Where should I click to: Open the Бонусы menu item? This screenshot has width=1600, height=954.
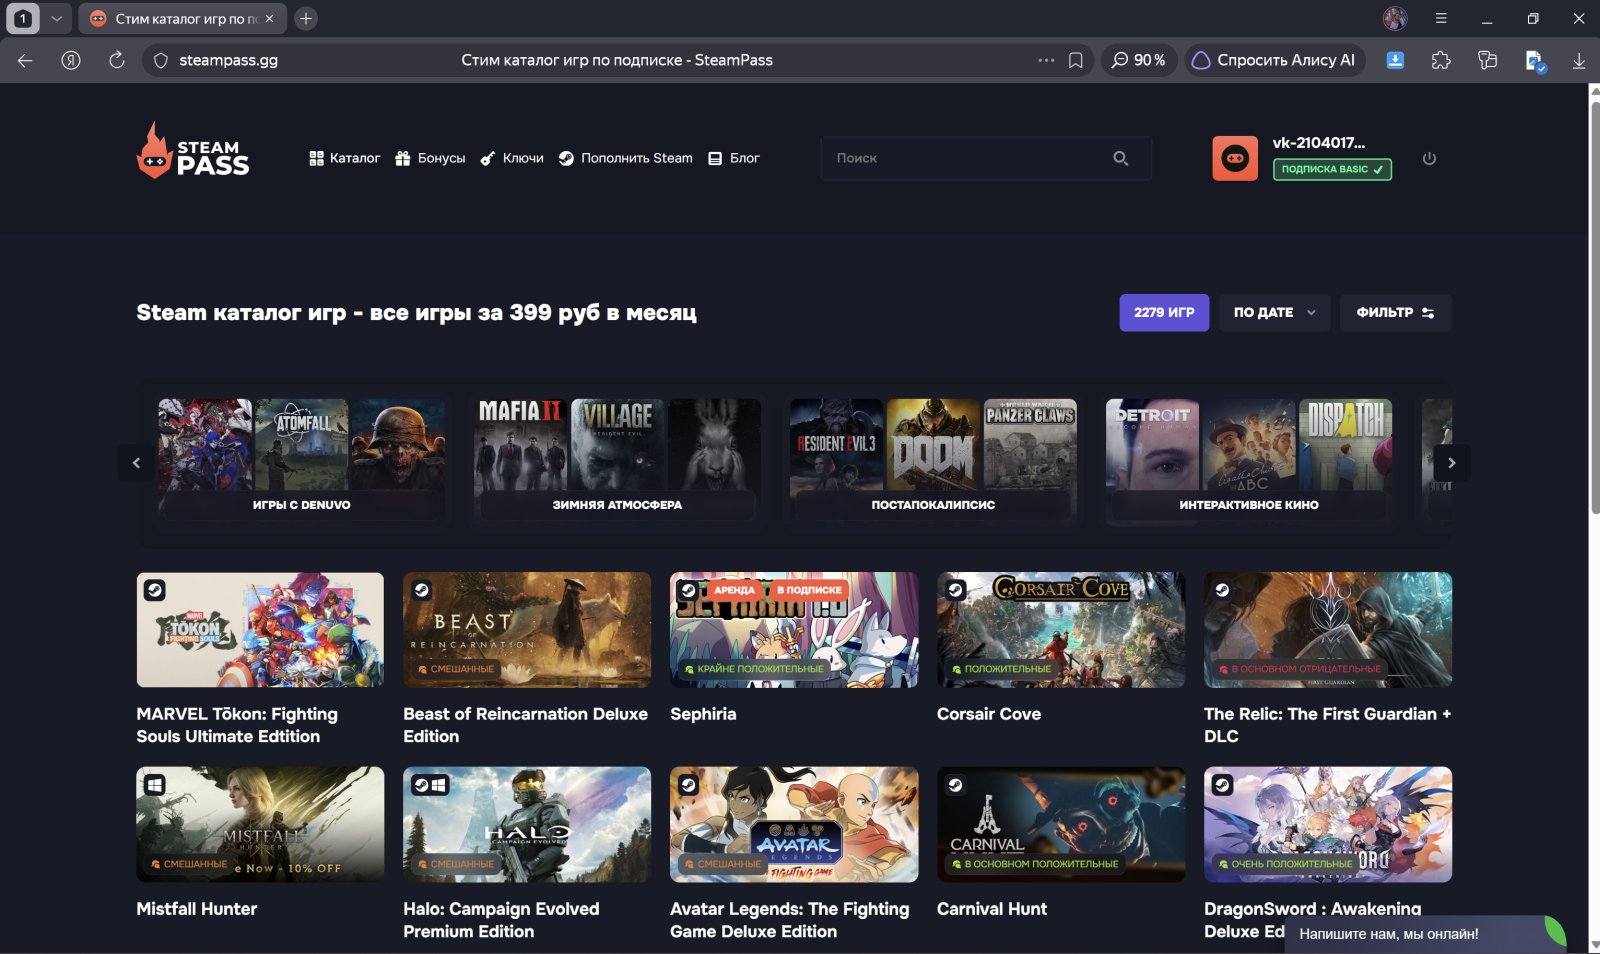pyautogui.click(x=430, y=158)
